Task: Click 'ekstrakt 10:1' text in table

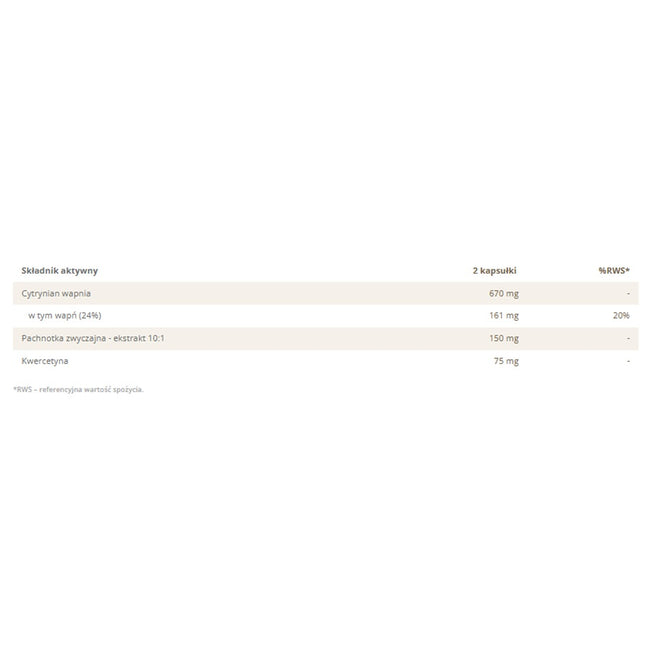Action: (139, 338)
